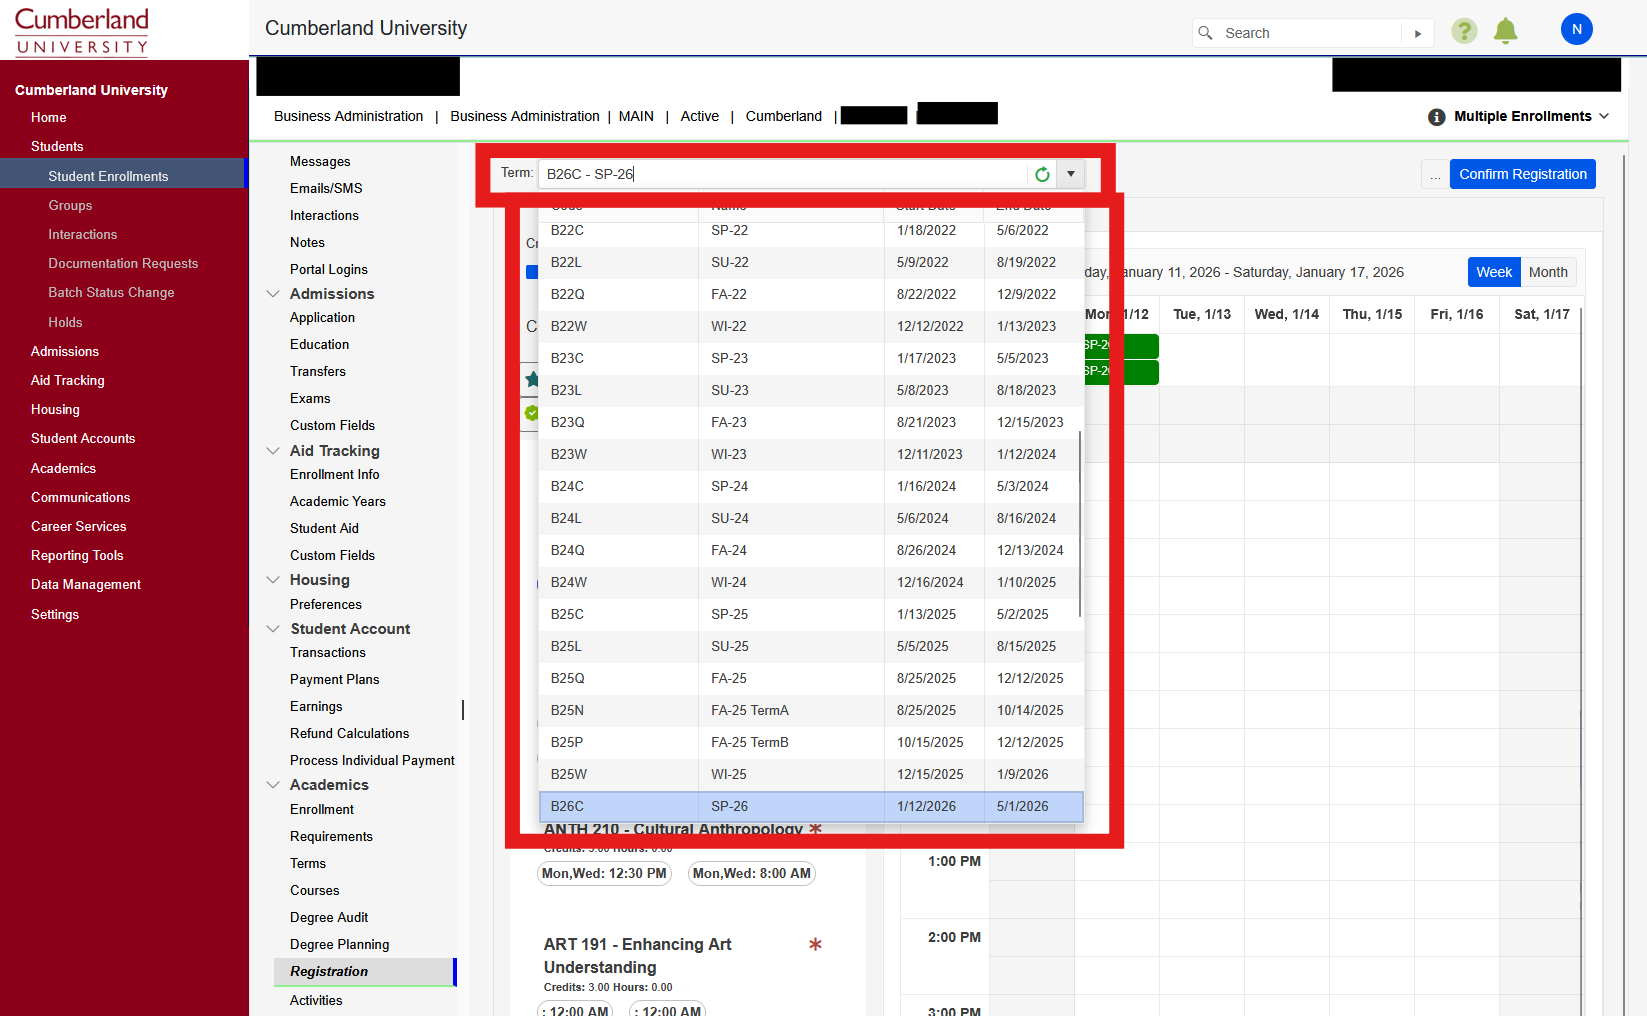Select term B25Q FA-25 in list

click(x=811, y=678)
